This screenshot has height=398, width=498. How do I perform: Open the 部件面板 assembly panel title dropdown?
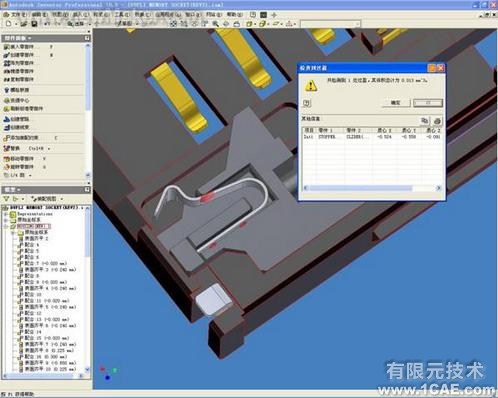coord(18,38)
